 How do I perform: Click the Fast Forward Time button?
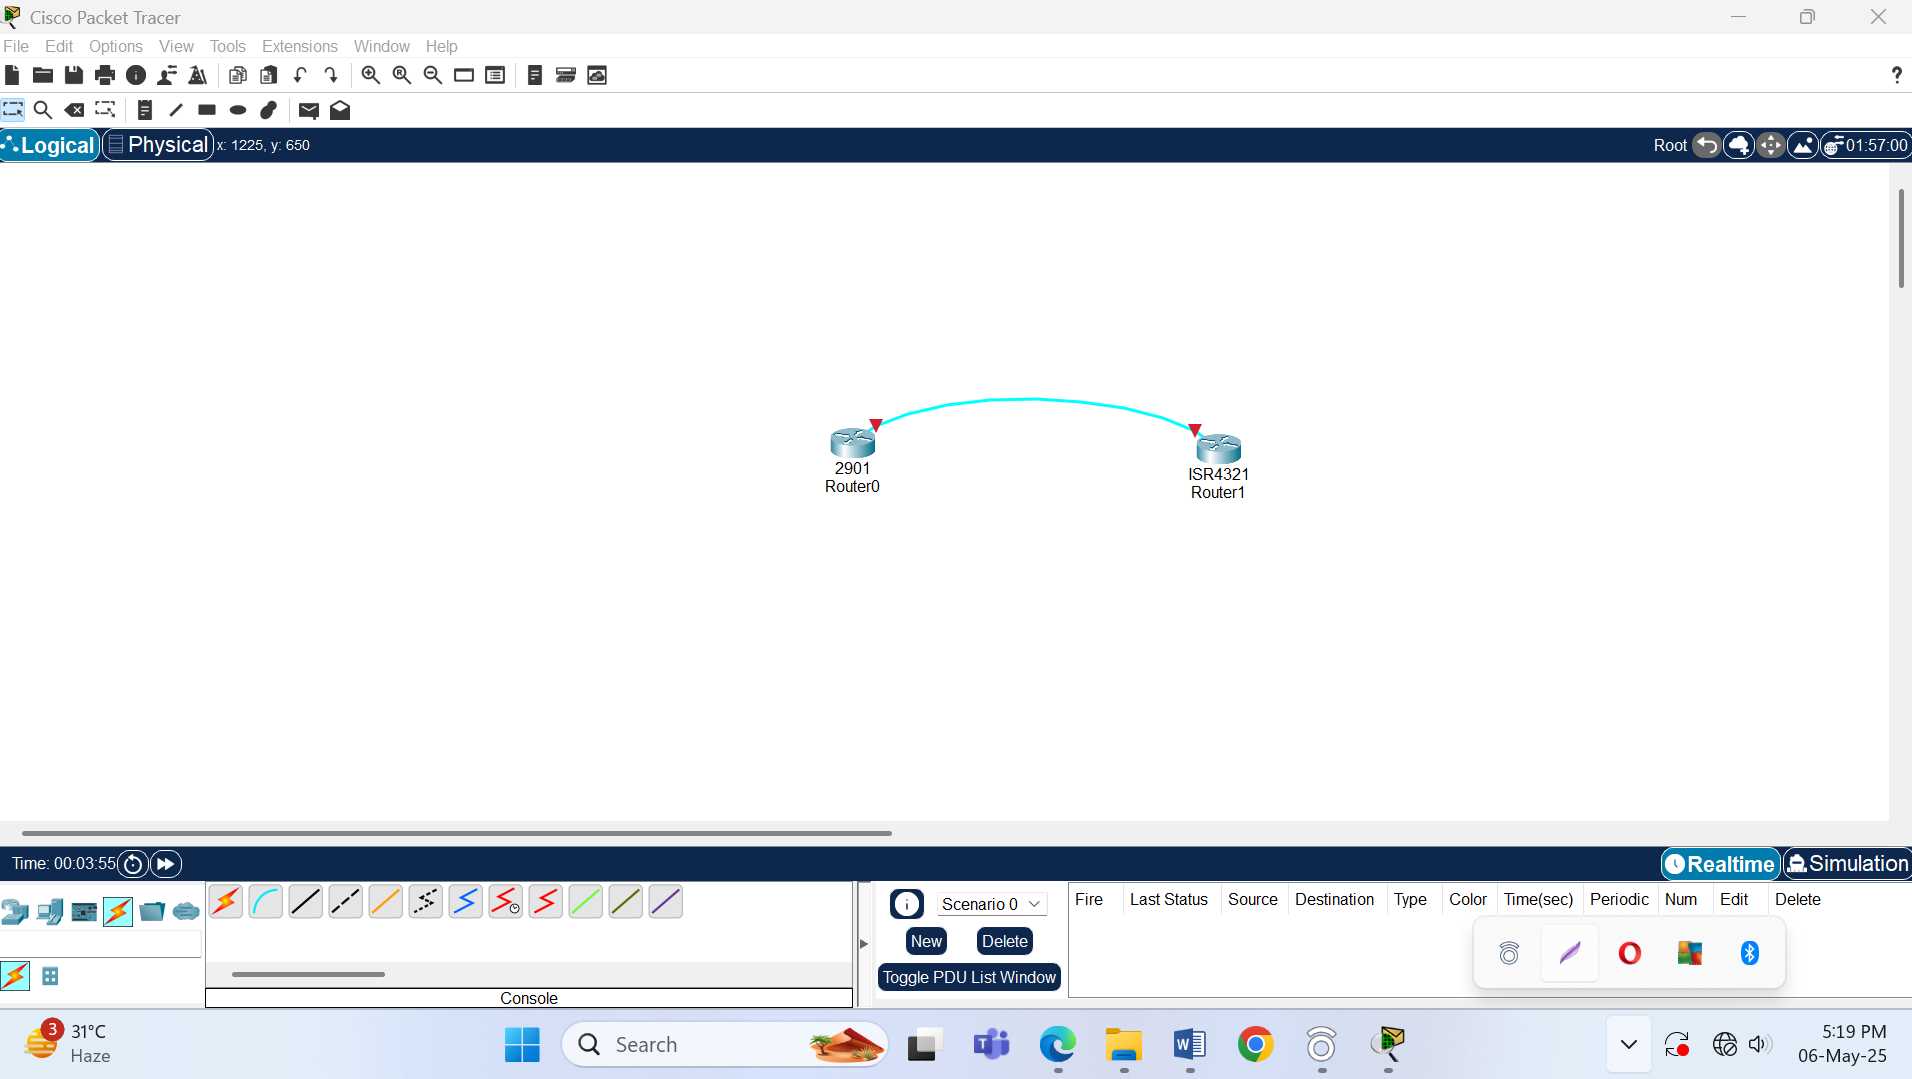(166, 864)
